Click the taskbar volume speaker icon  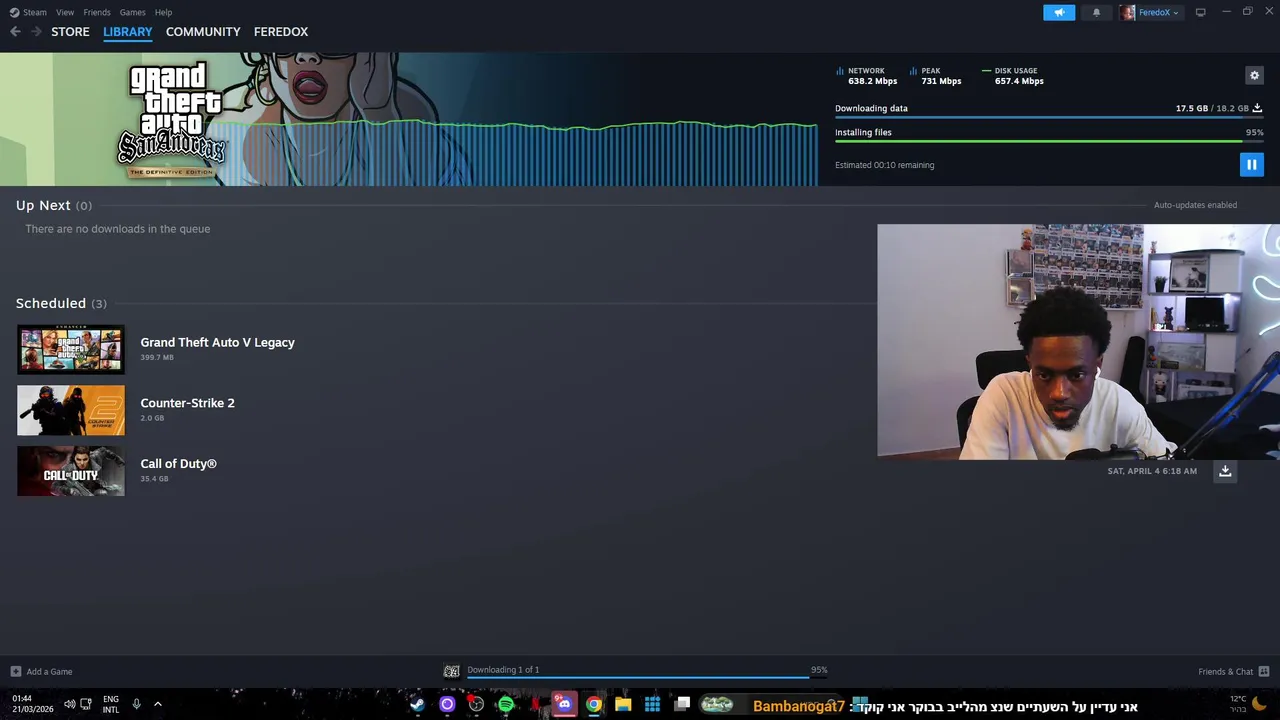[x=70, y=704]
